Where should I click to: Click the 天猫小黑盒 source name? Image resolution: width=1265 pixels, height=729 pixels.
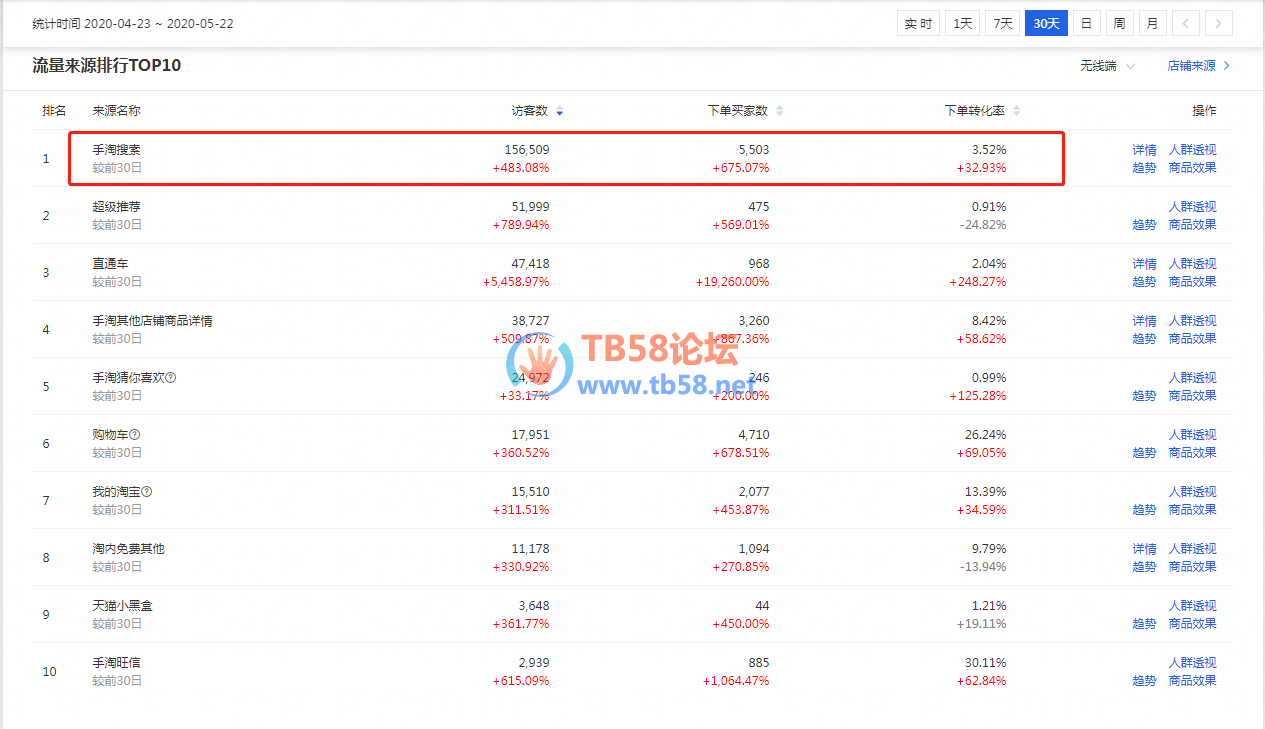tap(123, 606)
